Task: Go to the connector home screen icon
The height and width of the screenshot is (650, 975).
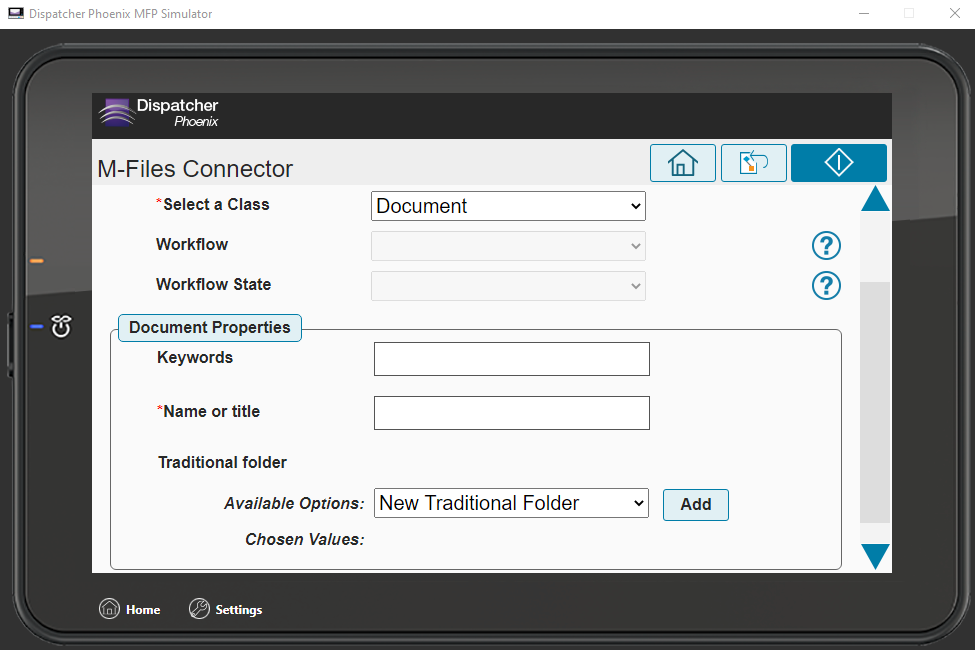Action: (x=682, y=163)
